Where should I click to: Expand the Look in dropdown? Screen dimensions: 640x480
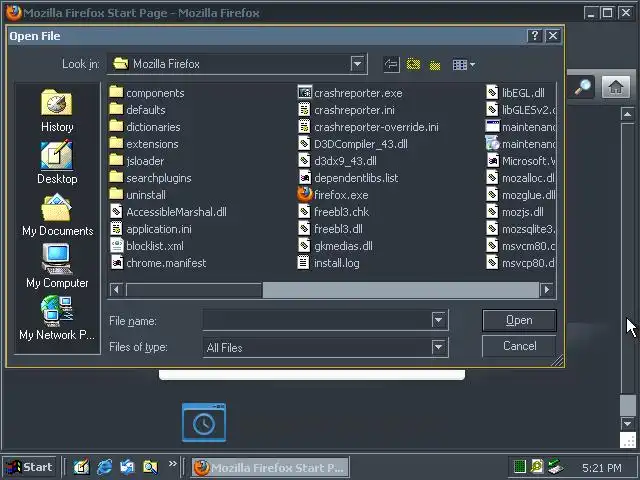point(358,64)
